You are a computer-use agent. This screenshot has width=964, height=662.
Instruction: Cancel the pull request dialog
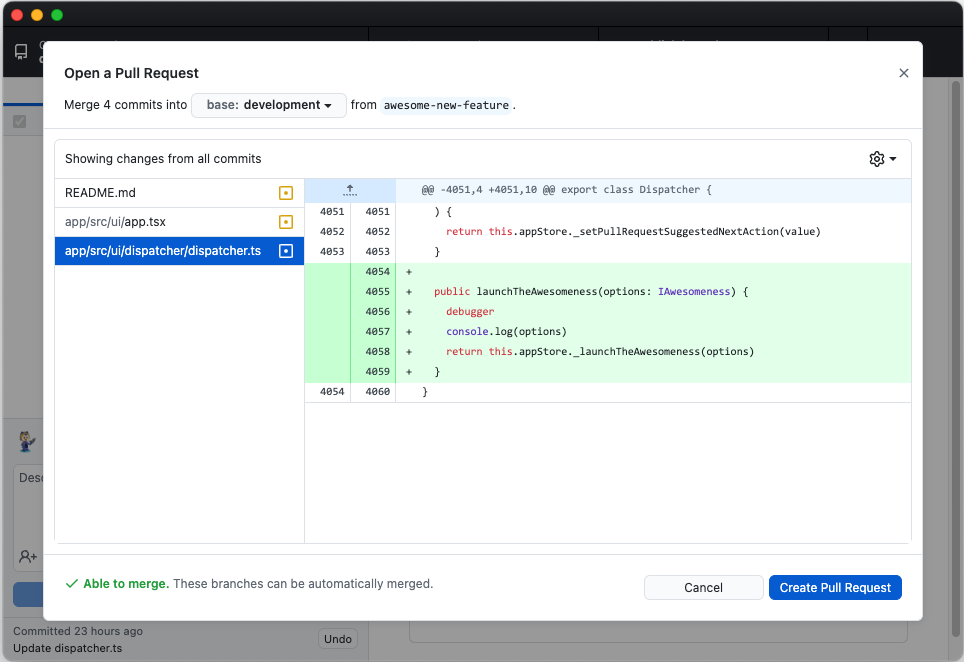(703, 587)
